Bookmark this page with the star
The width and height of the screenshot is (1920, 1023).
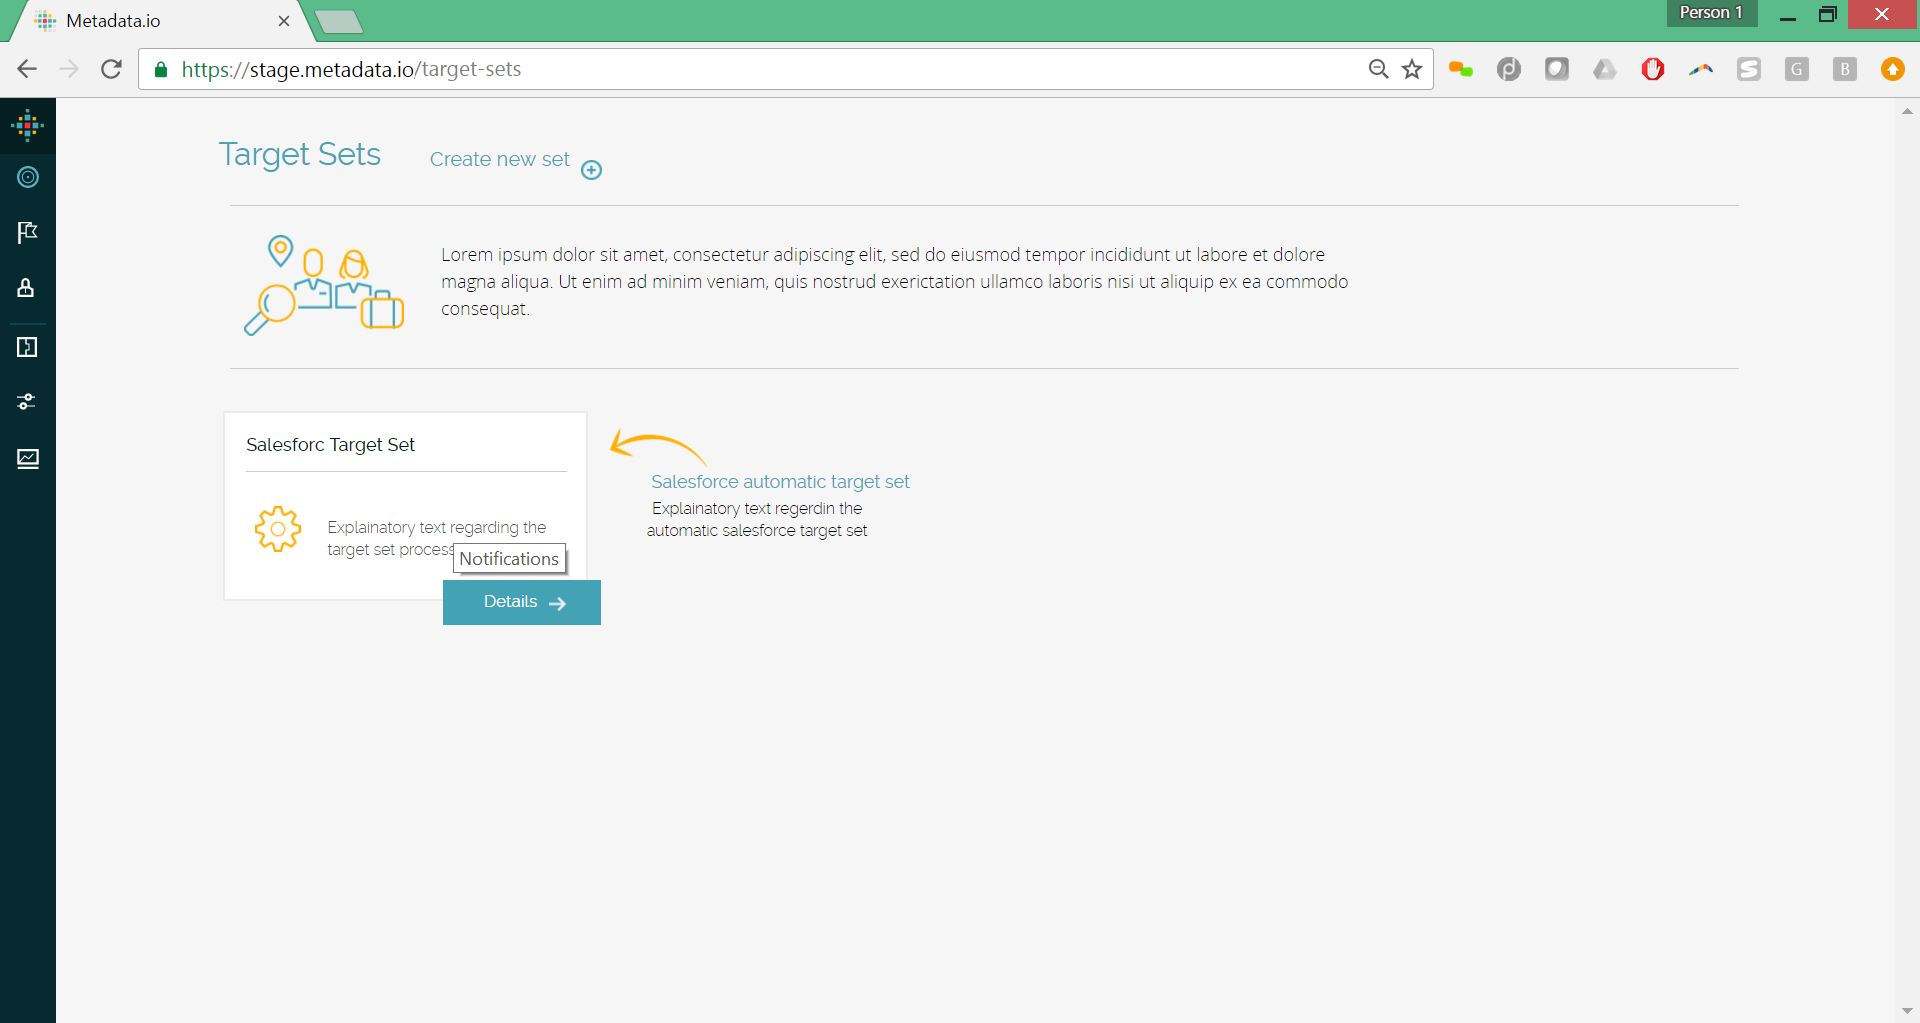click(1412, 69)
